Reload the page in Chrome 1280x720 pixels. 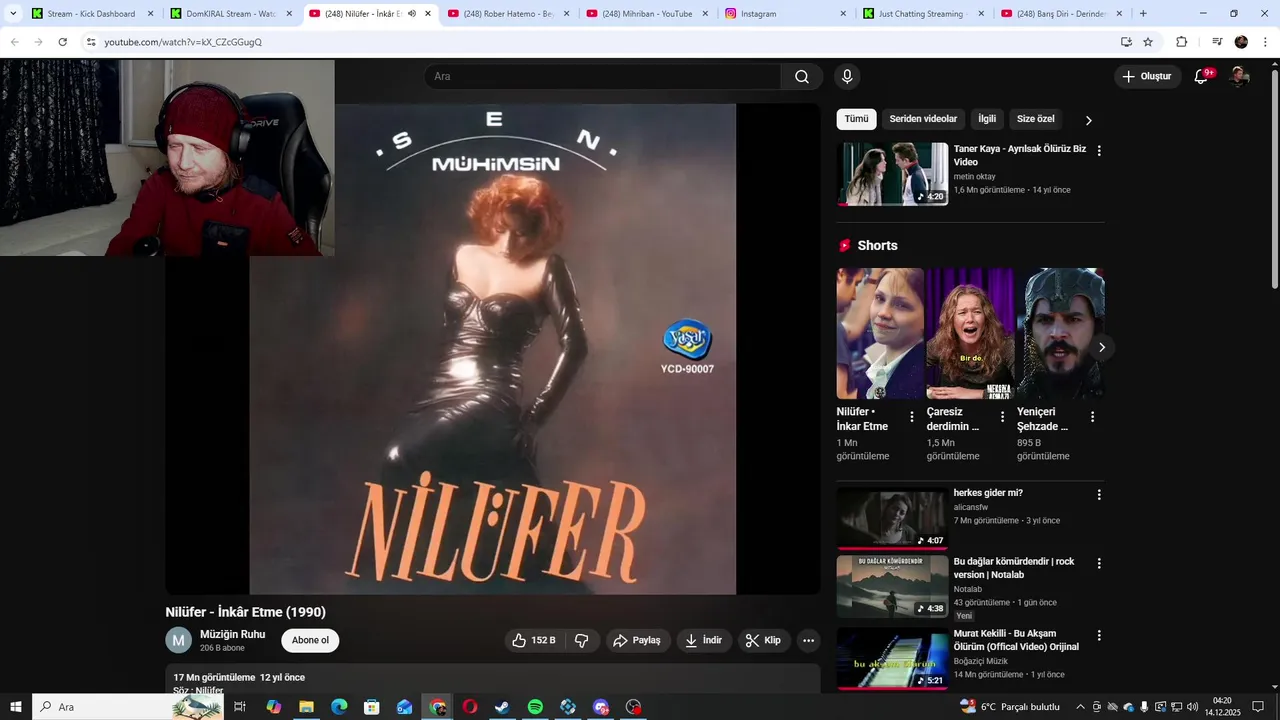tap(62, 42)
